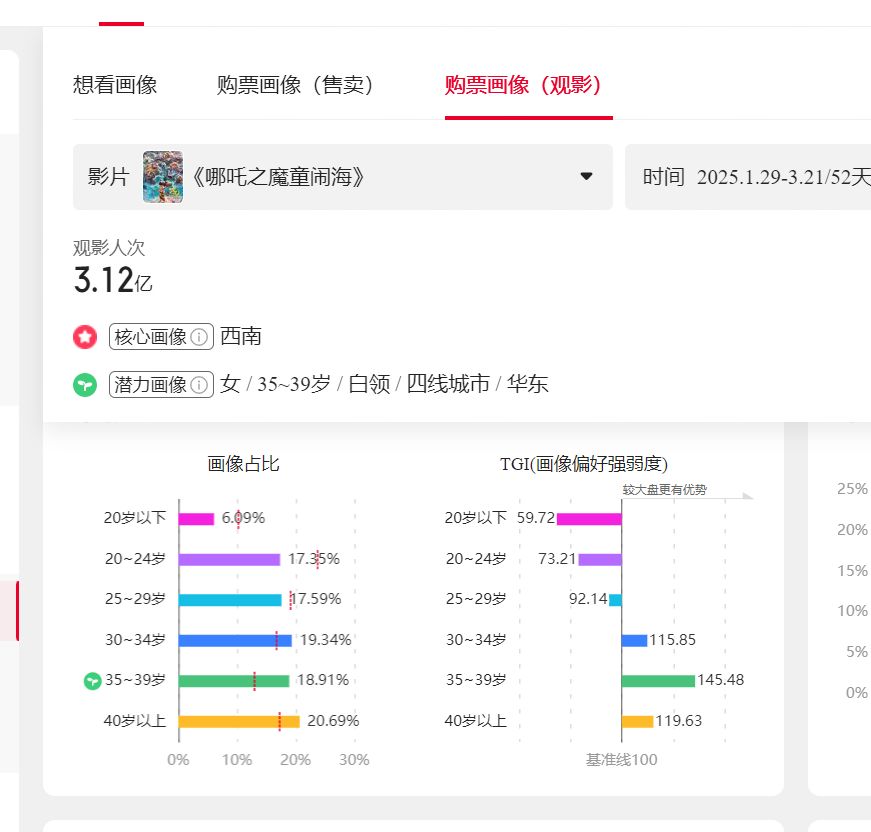Click the 较大盘更有优势 arrow label

pos(664,490)
